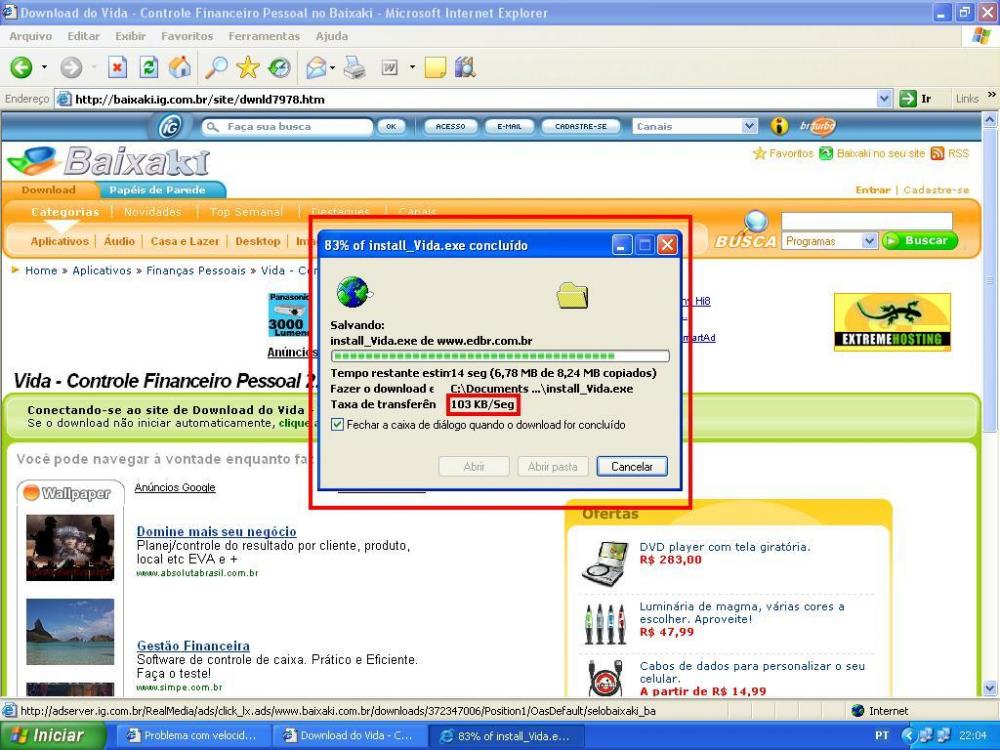Click the Mail envelope toolbar icon
The height and width of the screenshot is (750, 1000).
click(x=316, y=67)
